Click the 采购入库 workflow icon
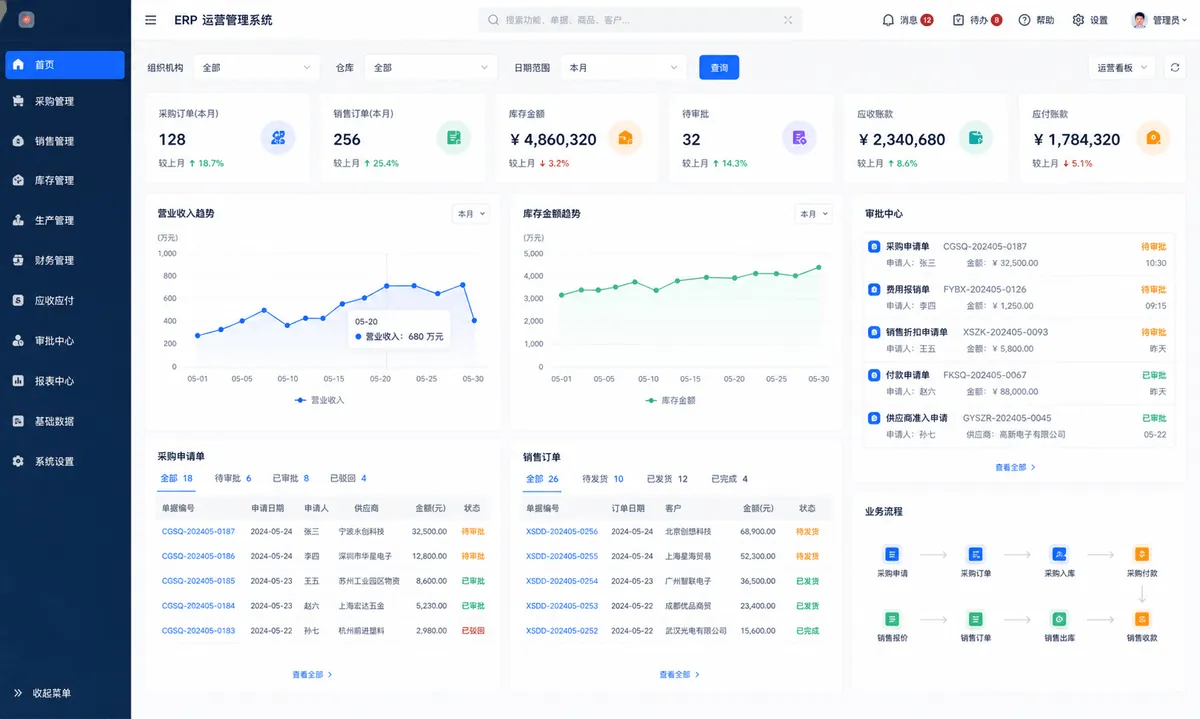Screen dimensions: 1200x719 pos(1059,554)
